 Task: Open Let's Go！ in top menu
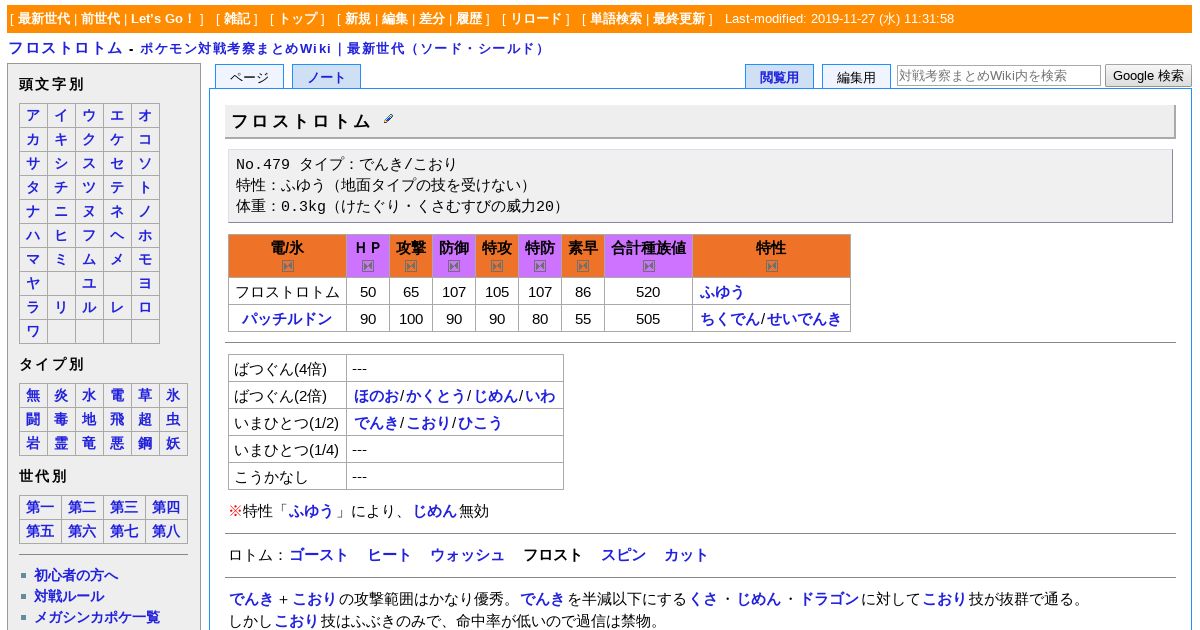163,19
